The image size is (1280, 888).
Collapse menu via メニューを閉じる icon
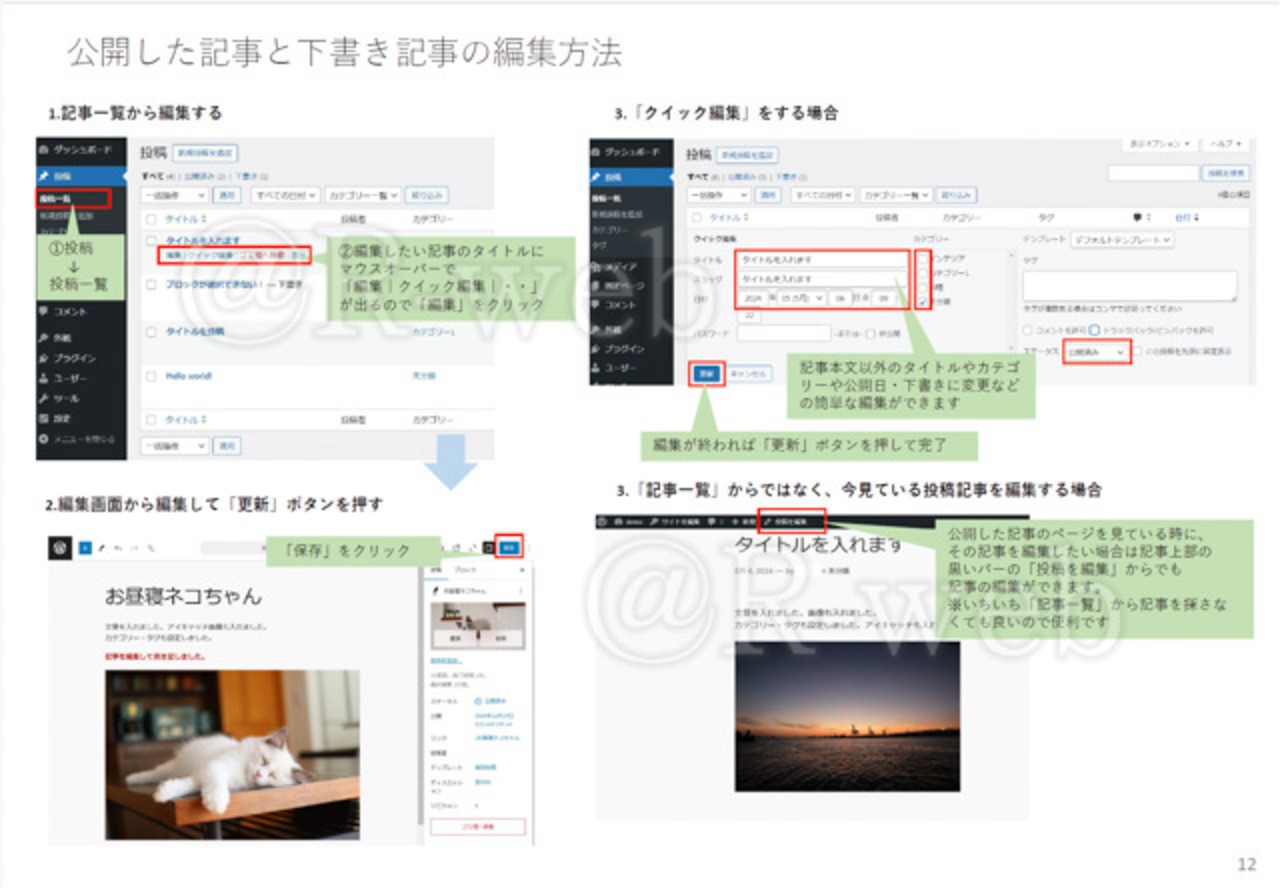pos(44,439)
